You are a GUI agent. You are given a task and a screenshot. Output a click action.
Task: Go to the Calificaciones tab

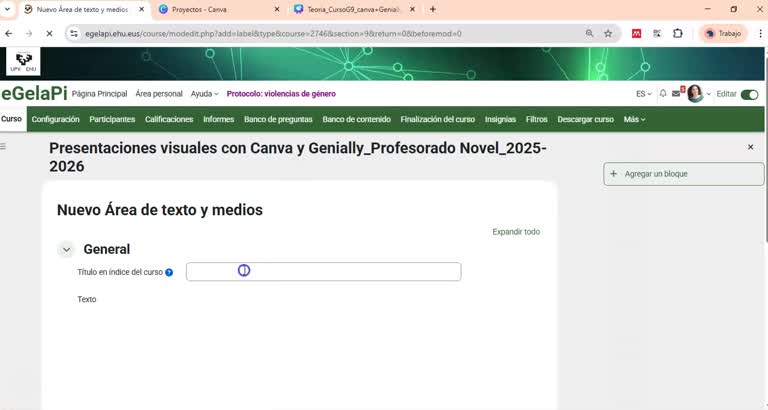[x=169, y=119]
